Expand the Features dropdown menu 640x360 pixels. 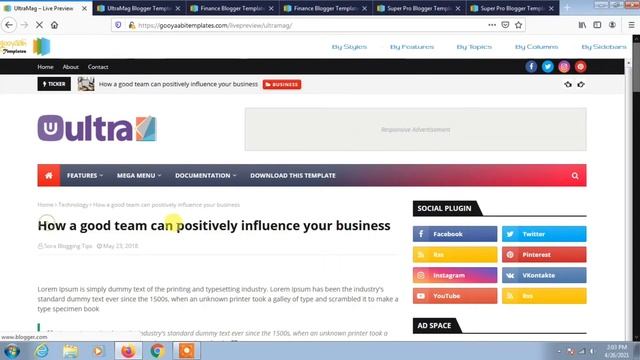[x=85, y=176]
